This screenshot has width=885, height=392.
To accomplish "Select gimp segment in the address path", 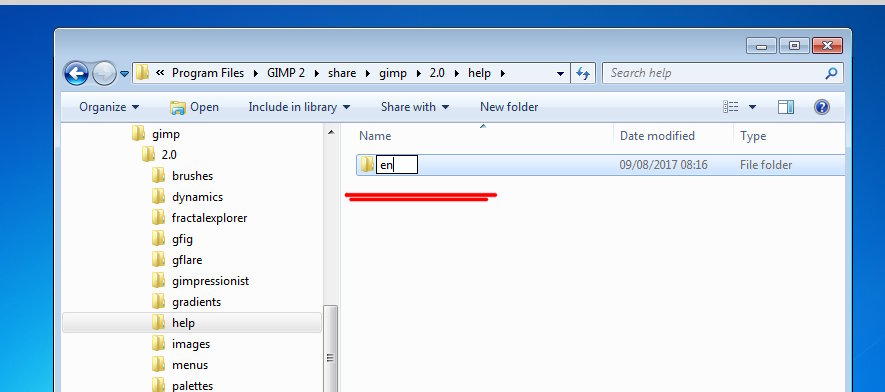I will tap(393, 73).
